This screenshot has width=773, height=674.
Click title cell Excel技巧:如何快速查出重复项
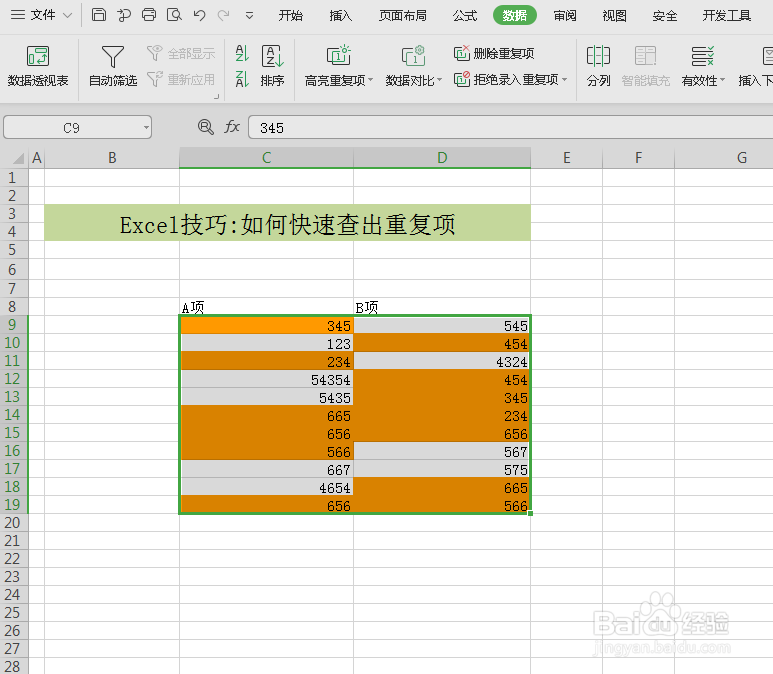point(287,223)
